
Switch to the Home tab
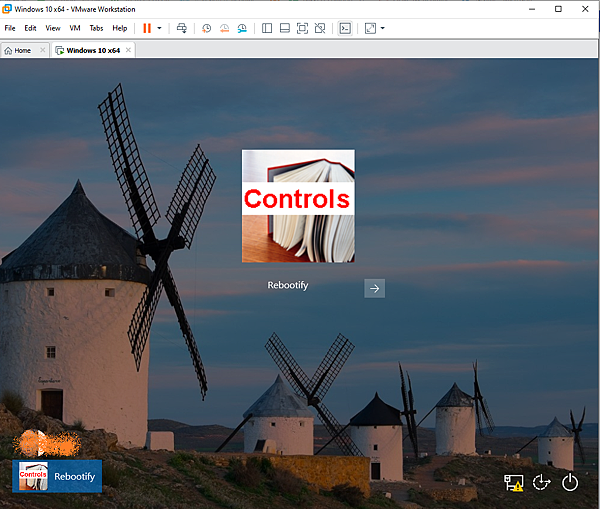[x=24, y=50]
